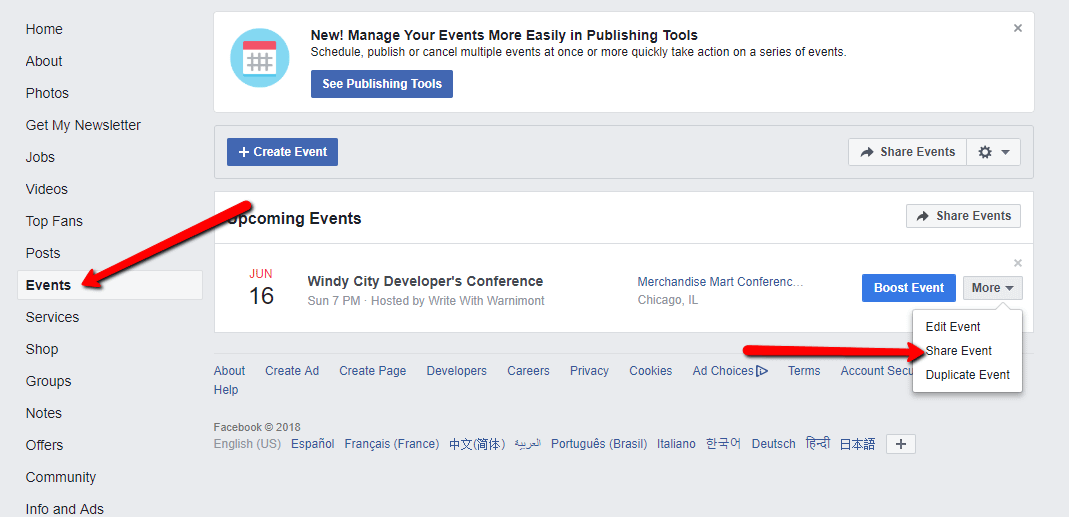
Task: Click the Privacy footer link
Action: [589, 371]
